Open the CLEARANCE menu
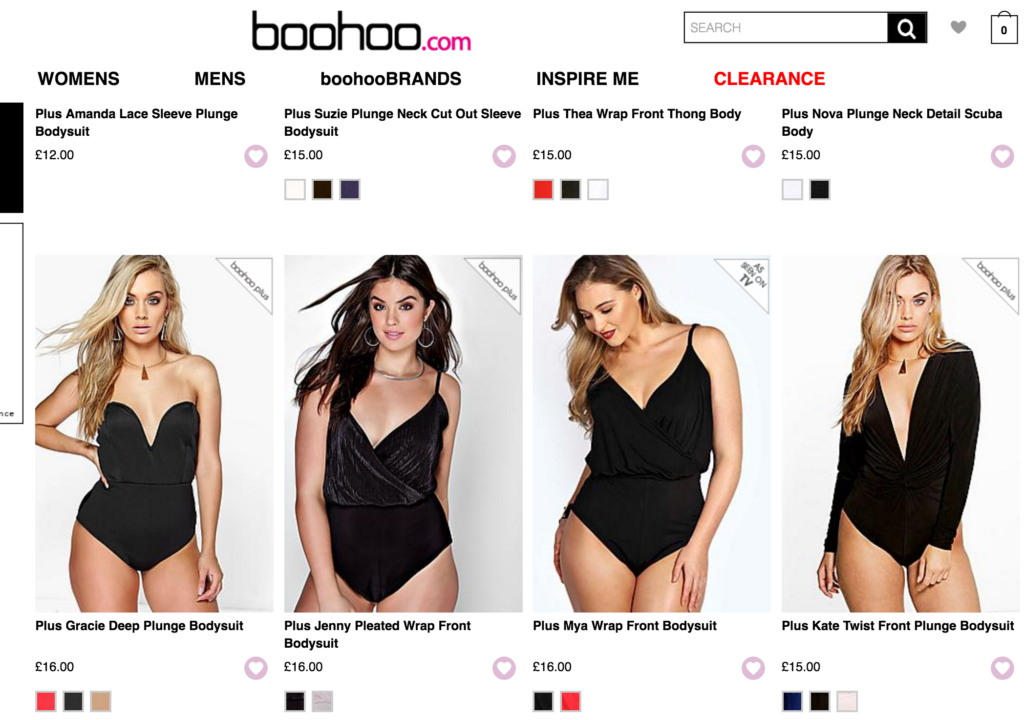Screen dimensions: 1024x720 (x=769, y=79)
